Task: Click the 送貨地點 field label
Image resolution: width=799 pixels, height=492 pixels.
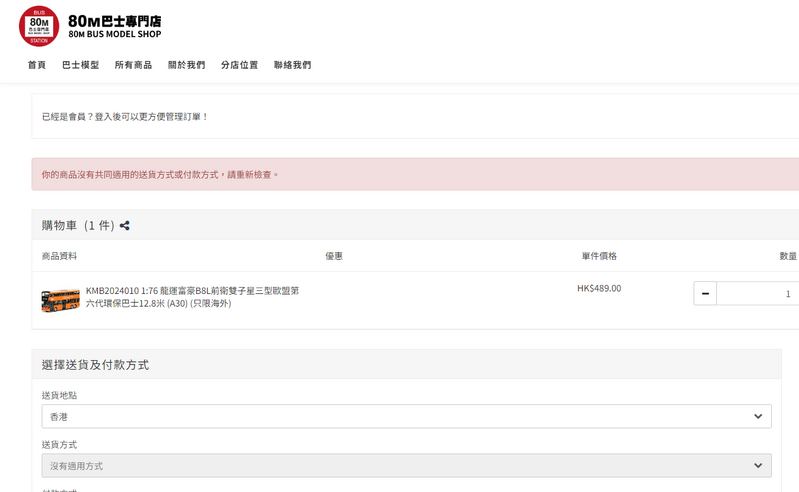Action: 60,395
